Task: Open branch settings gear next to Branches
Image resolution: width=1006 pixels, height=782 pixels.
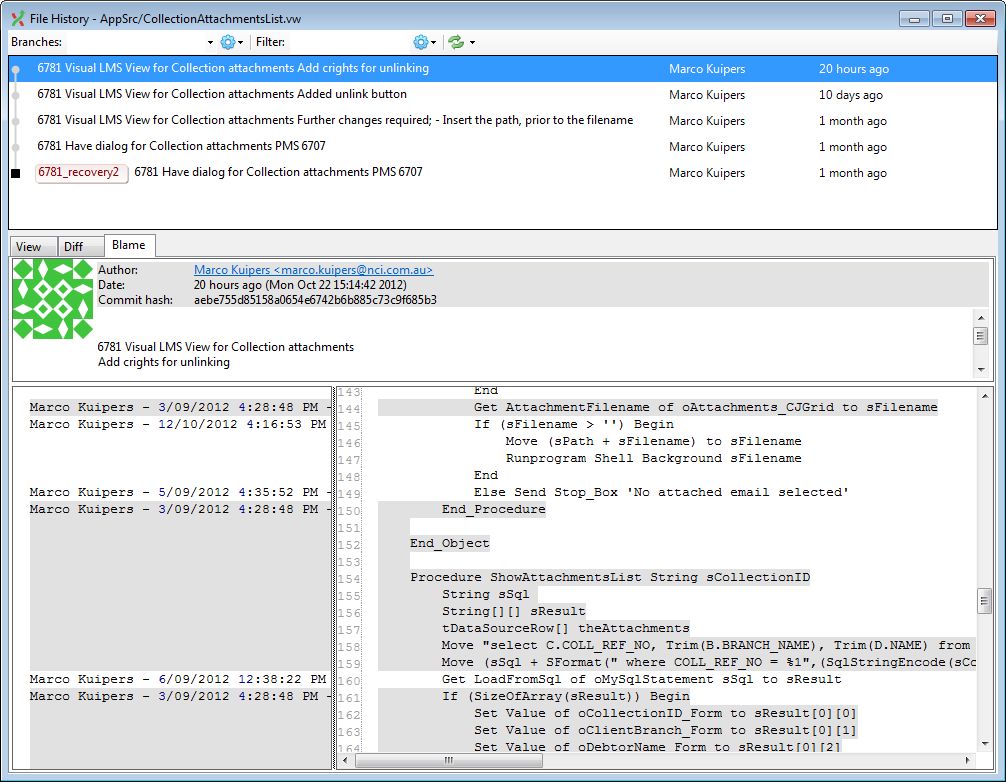Action: (228, 42)
